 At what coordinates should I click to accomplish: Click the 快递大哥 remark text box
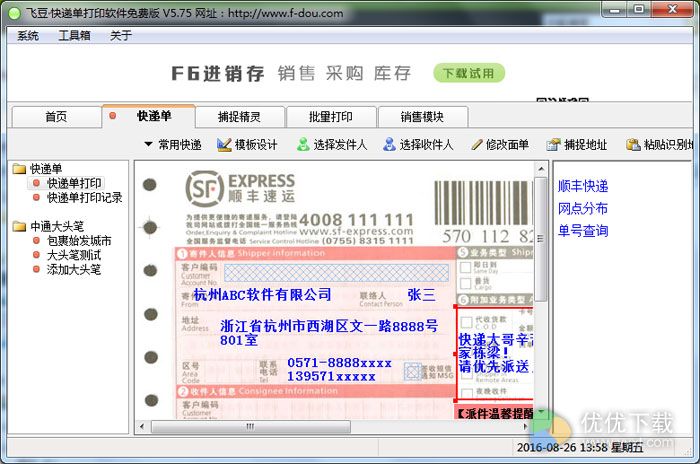(495, 353)
